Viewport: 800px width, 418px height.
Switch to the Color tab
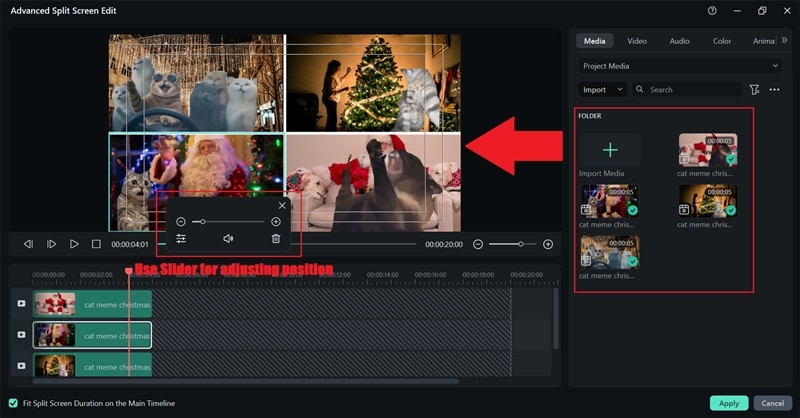tap(722, 41)
